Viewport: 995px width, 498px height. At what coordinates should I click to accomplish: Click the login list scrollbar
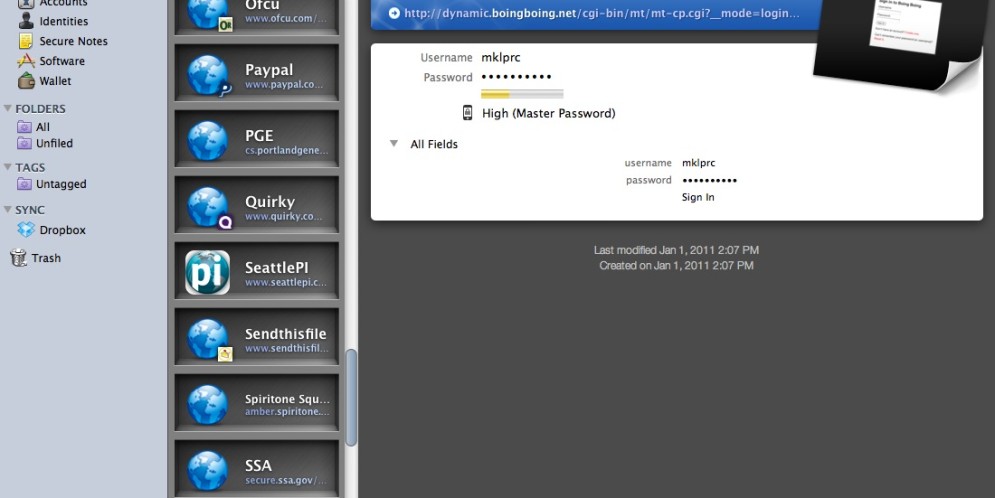(351, 396)
